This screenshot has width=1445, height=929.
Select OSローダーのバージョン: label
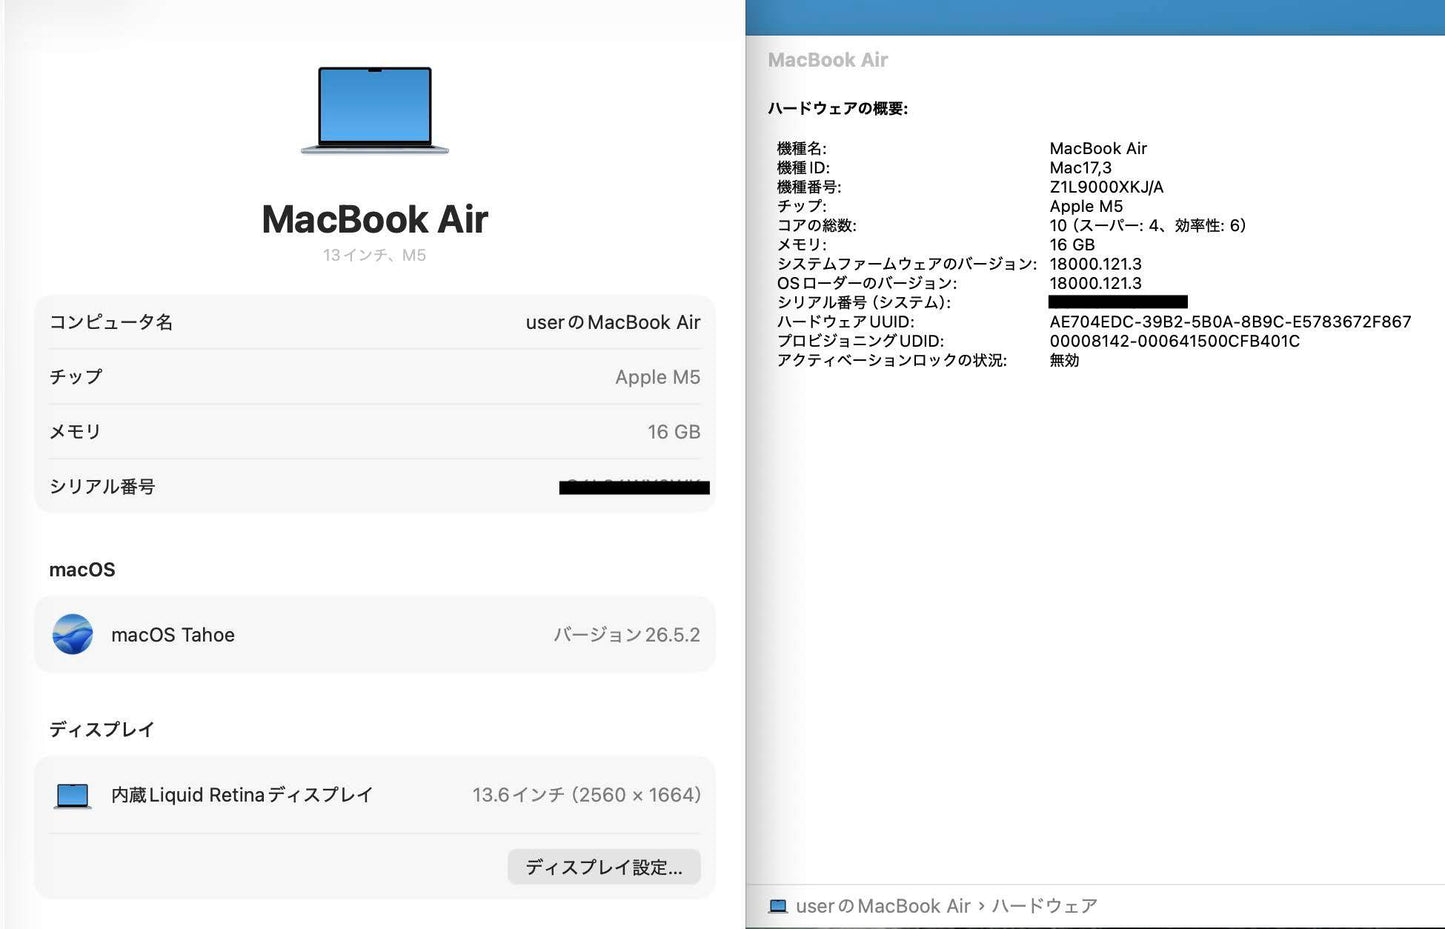coord(867,283)
